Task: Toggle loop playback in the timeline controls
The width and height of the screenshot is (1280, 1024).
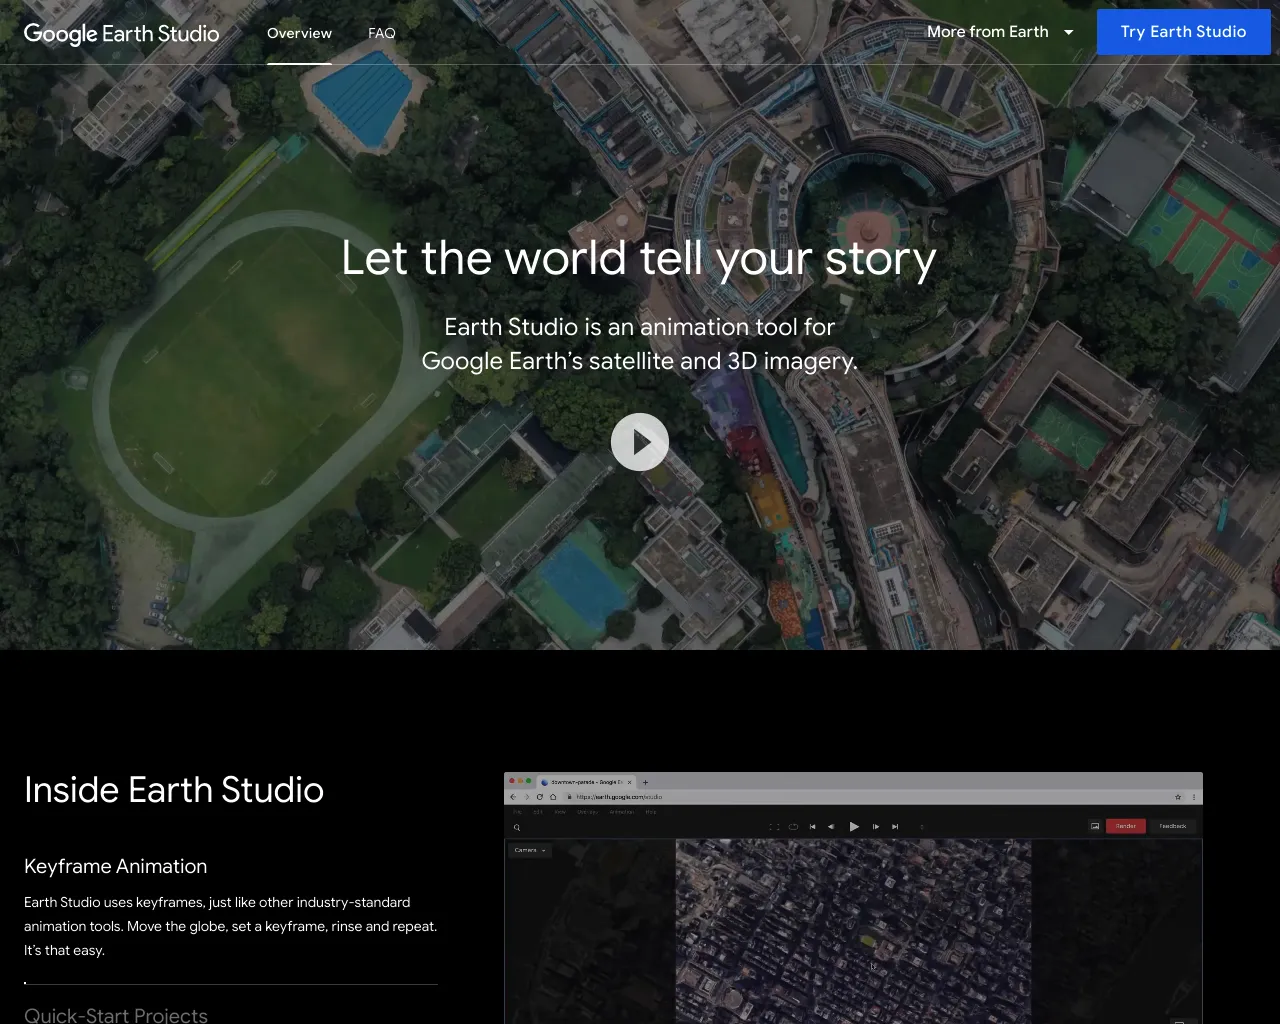Action: click(793, 827)
